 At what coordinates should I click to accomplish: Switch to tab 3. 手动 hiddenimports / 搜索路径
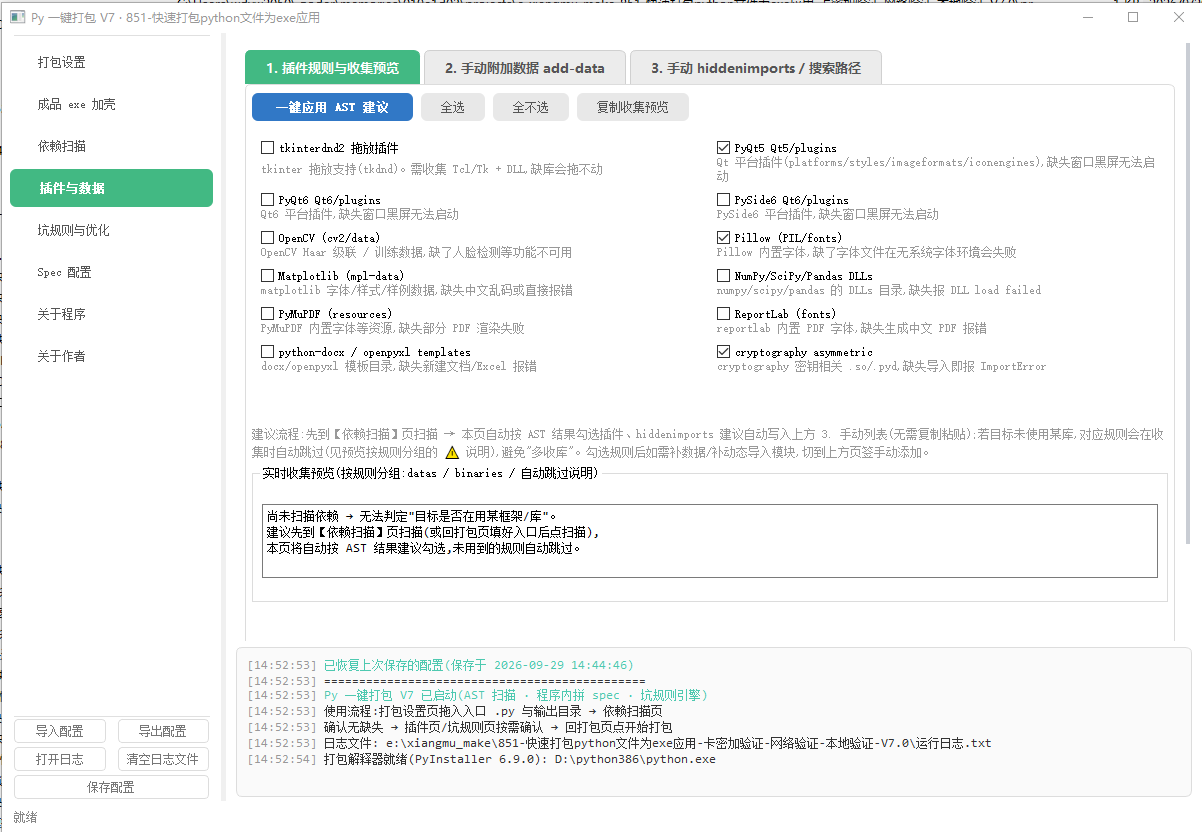[x=756, y=68]
